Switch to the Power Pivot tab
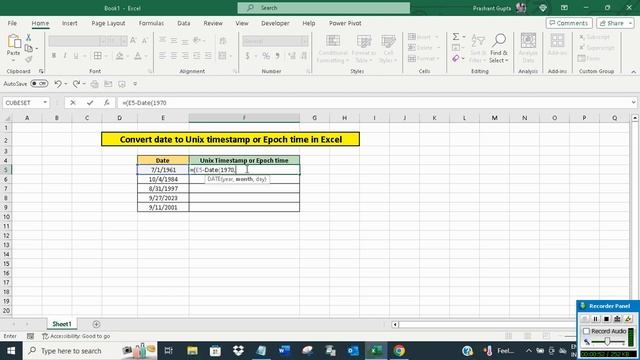Viewport: 640px width, 360px height. click(345, 23)
